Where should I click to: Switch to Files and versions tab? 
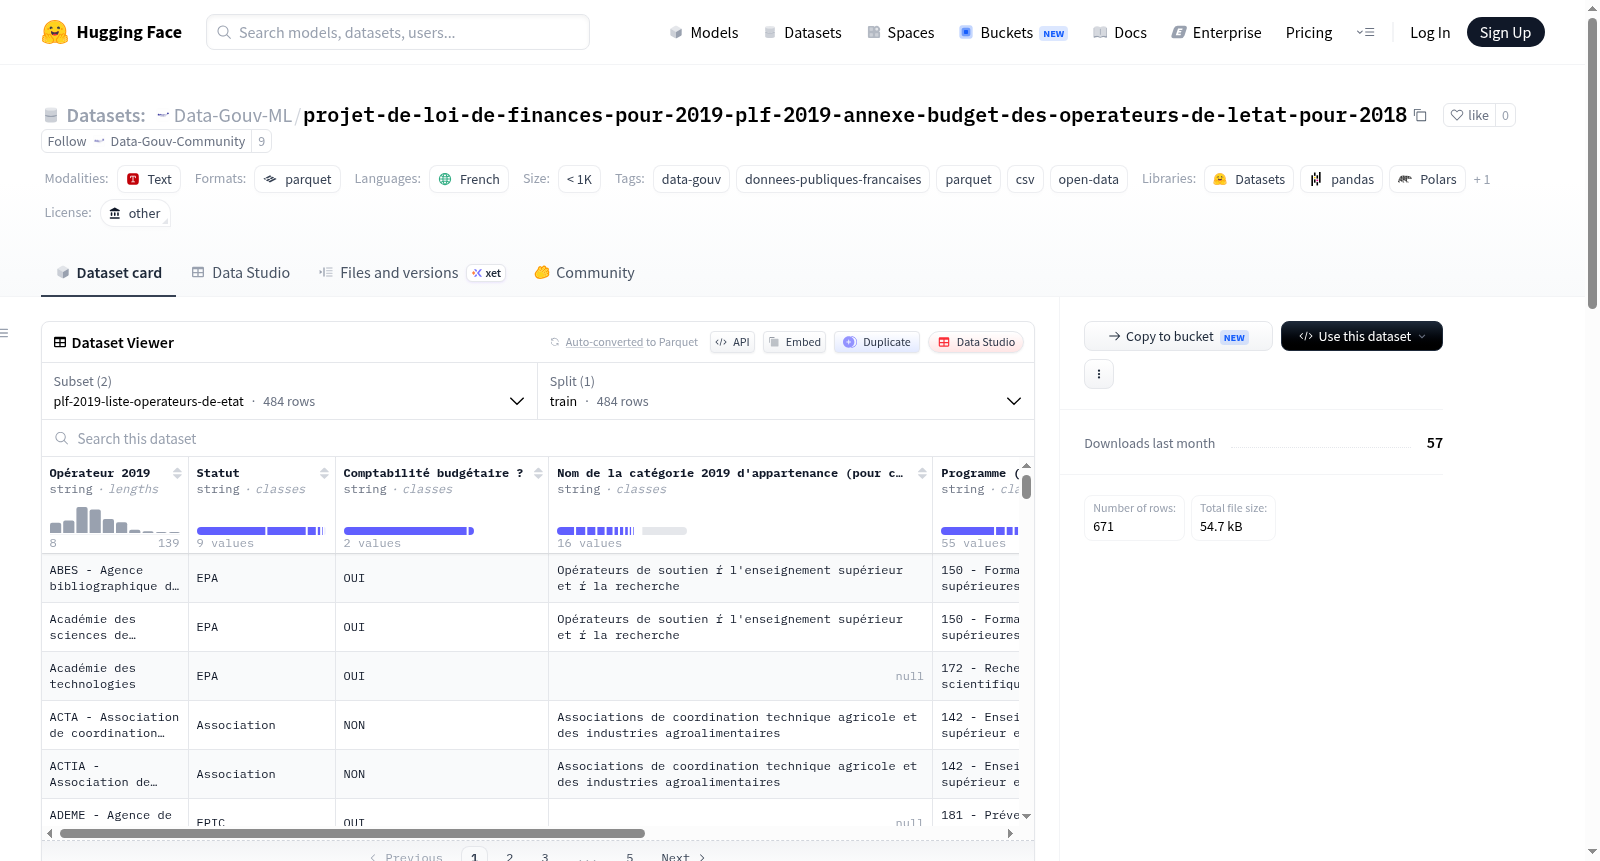(x=412, y=272)
